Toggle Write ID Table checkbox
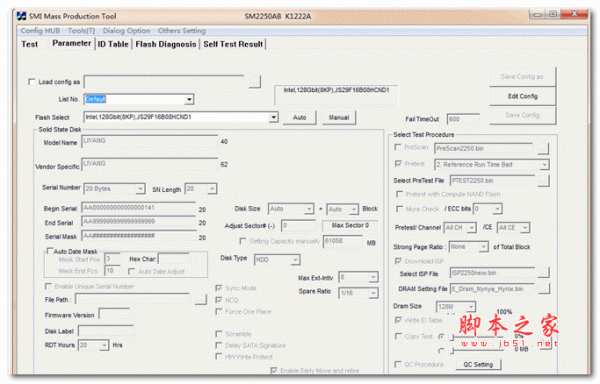 (398, 320)
